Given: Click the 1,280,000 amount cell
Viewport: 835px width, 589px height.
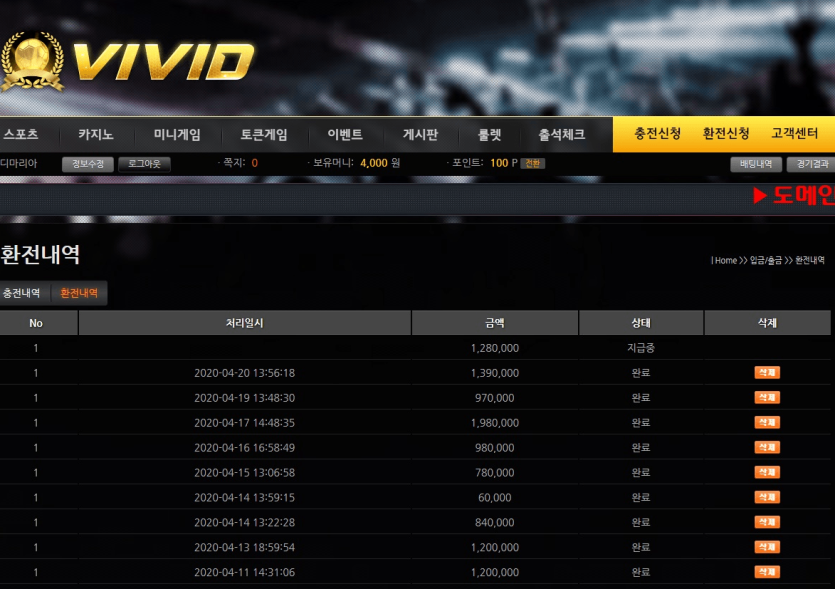Looking at the screenshot, I should point(495,348).
